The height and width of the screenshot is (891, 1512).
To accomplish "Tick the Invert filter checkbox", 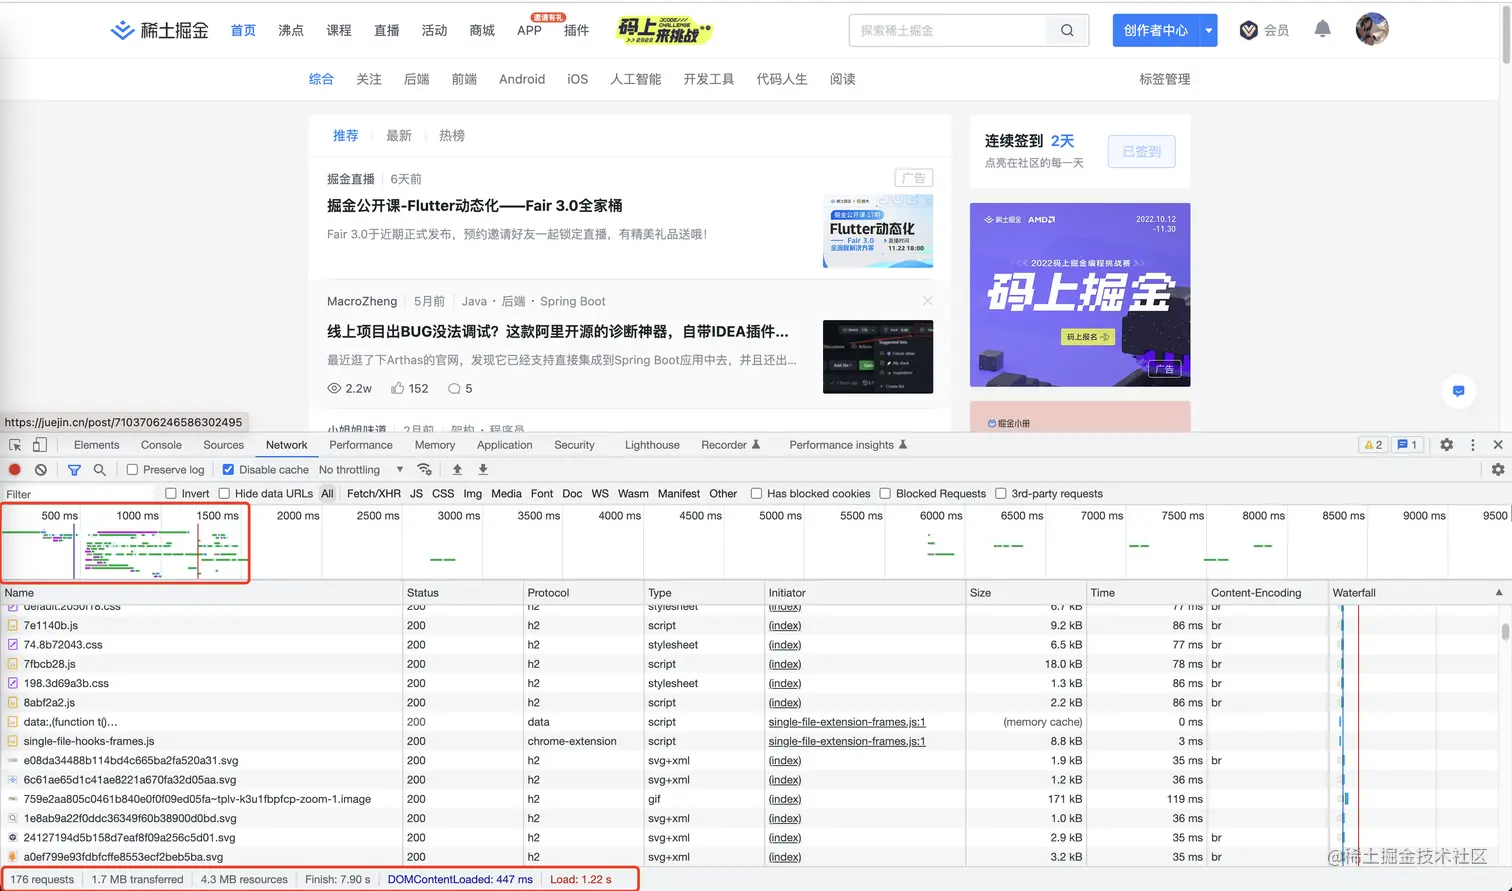I will (x=171, y=494).
